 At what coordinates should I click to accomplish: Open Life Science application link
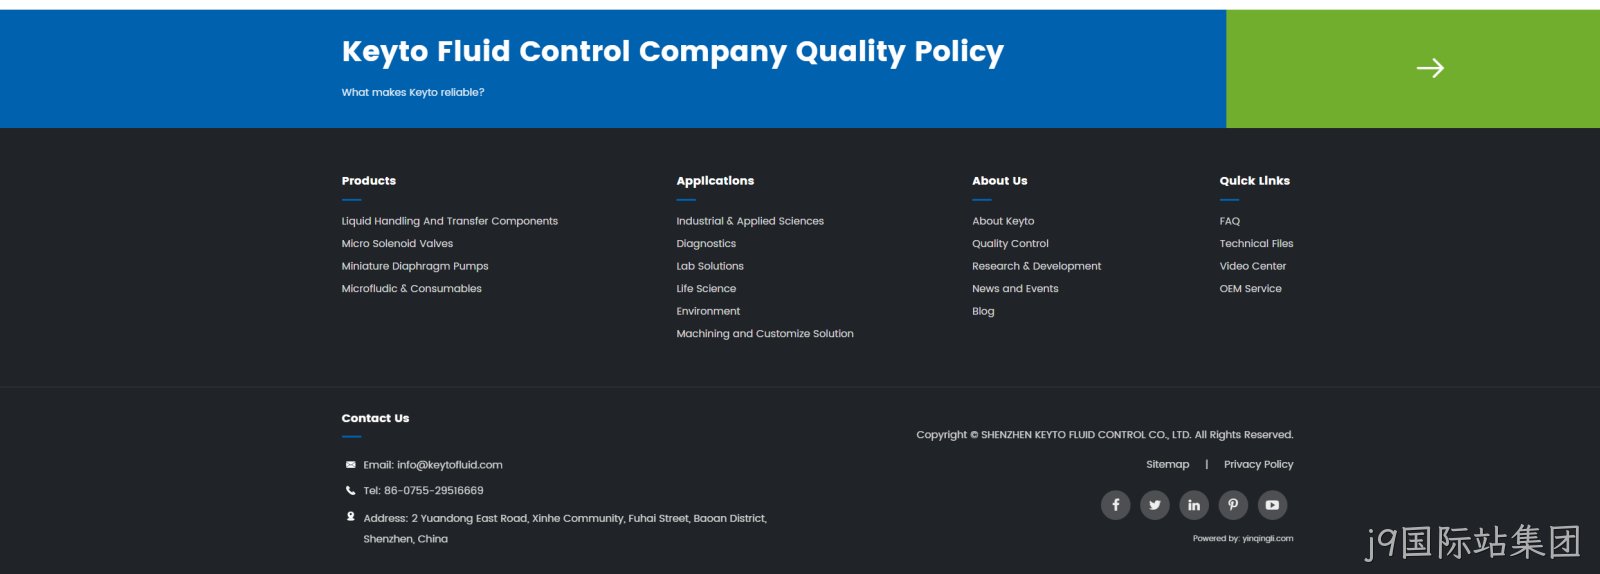(706, 289)
